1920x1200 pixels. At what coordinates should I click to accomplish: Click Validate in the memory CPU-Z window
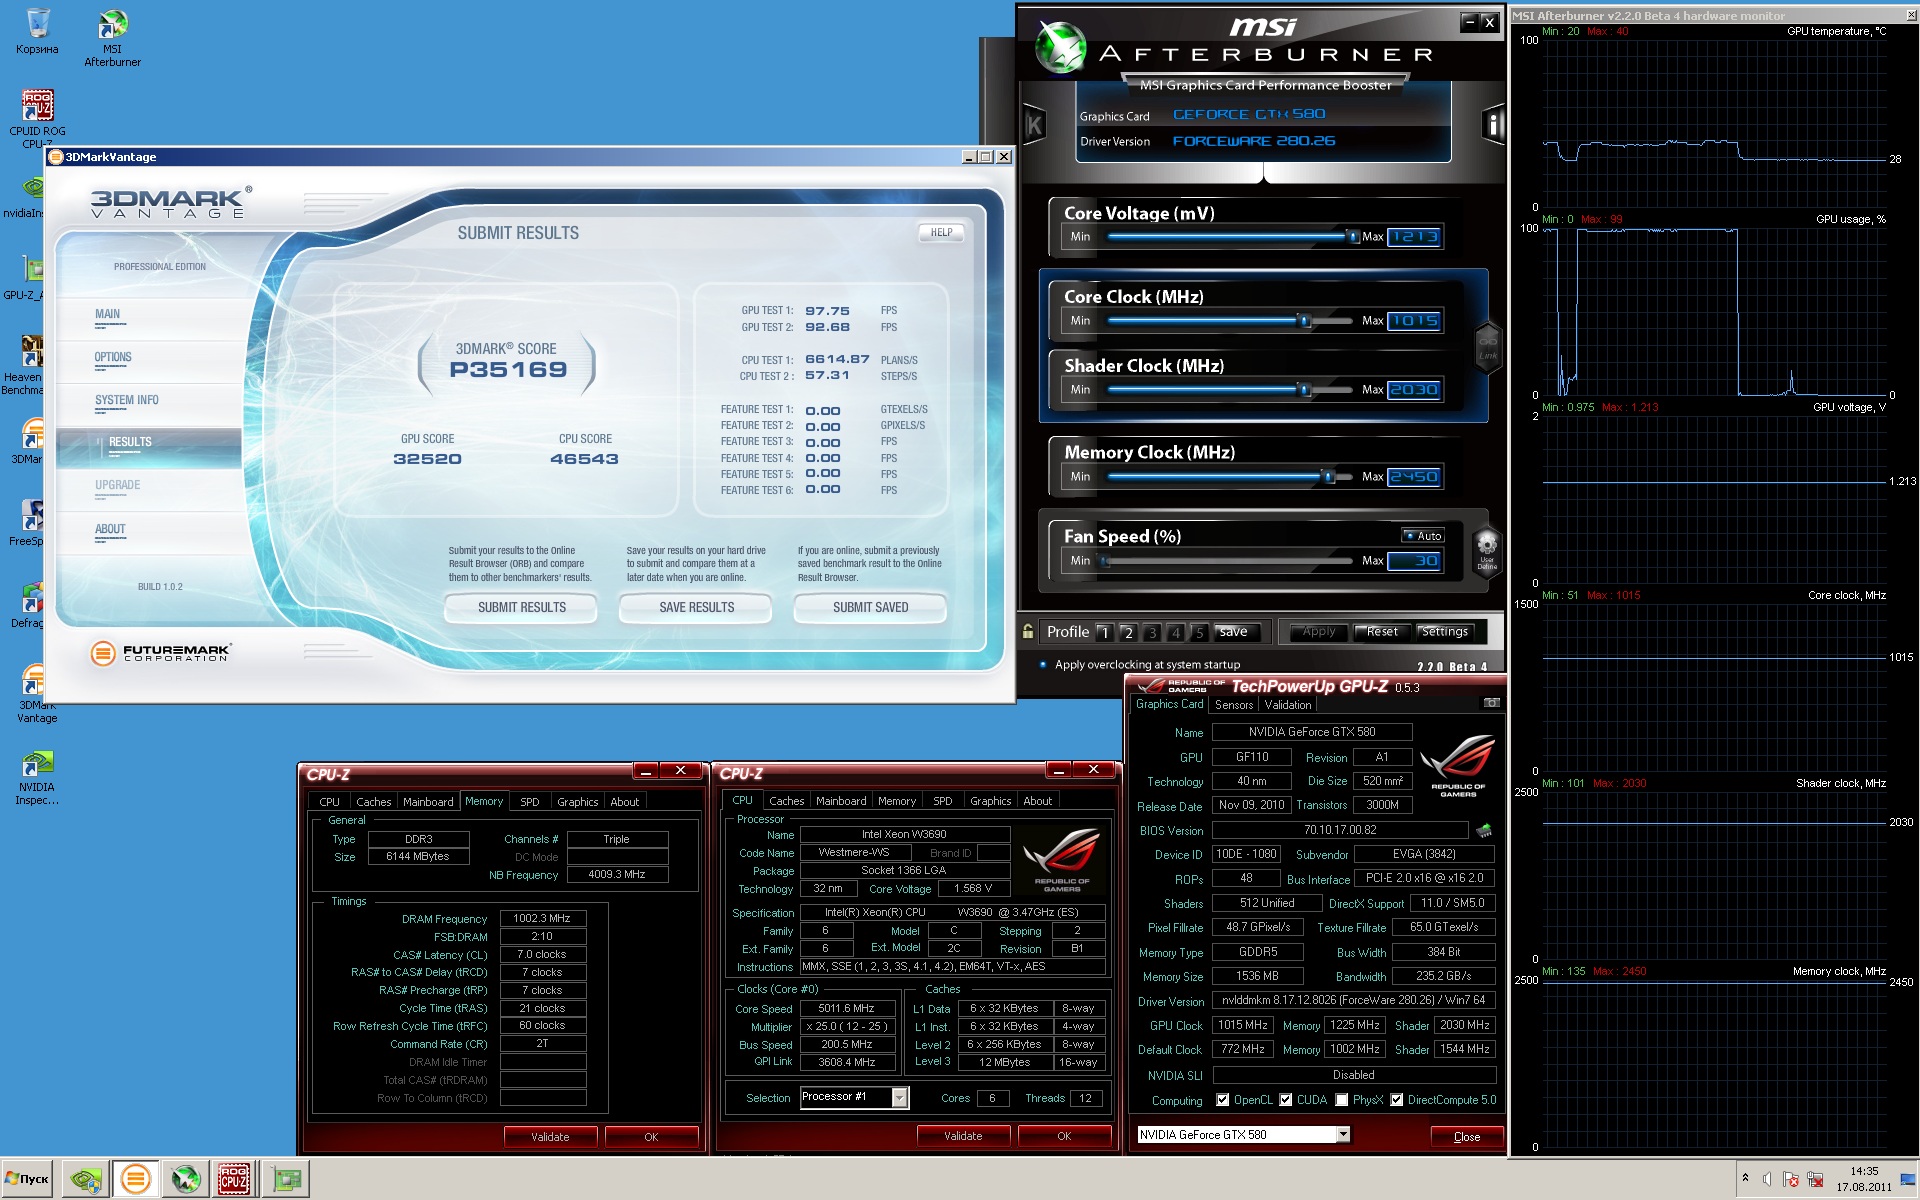tap(550, 1137)
